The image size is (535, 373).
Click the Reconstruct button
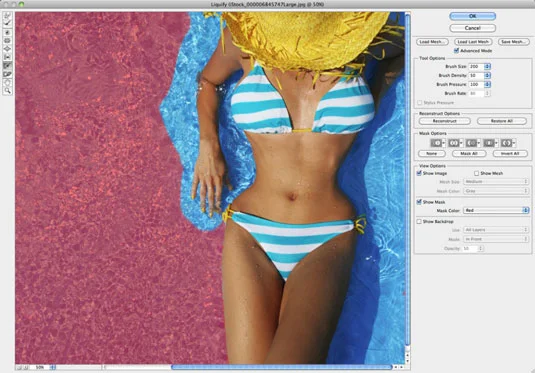click(x=445, y=121)
